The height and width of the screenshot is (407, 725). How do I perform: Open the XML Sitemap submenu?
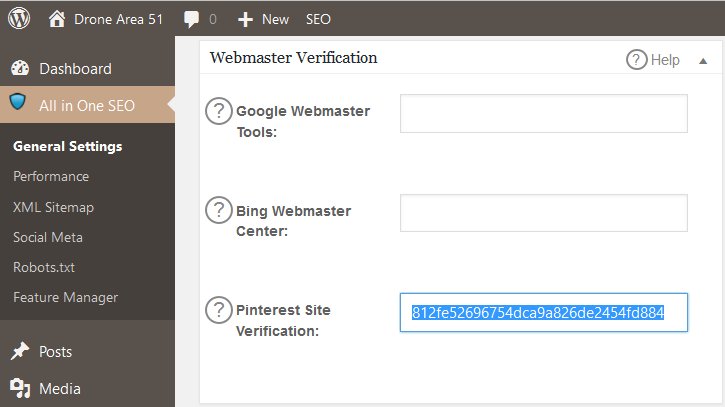tap(53, 207)
